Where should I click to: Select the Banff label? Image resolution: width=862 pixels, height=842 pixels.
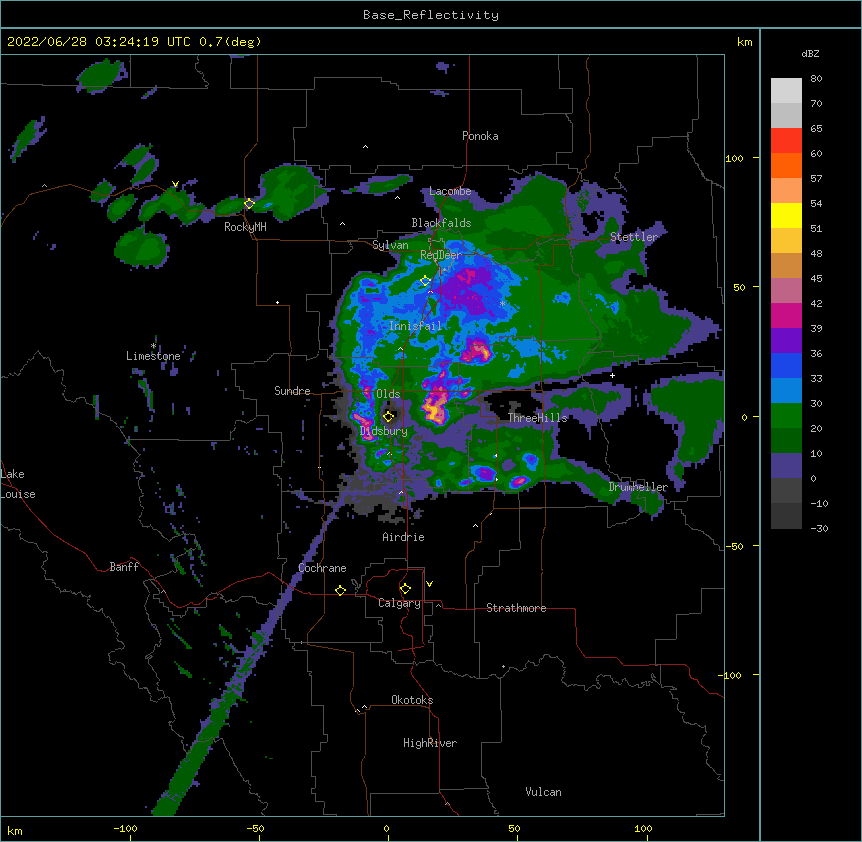pyautogui.click(x=124, y=567)
